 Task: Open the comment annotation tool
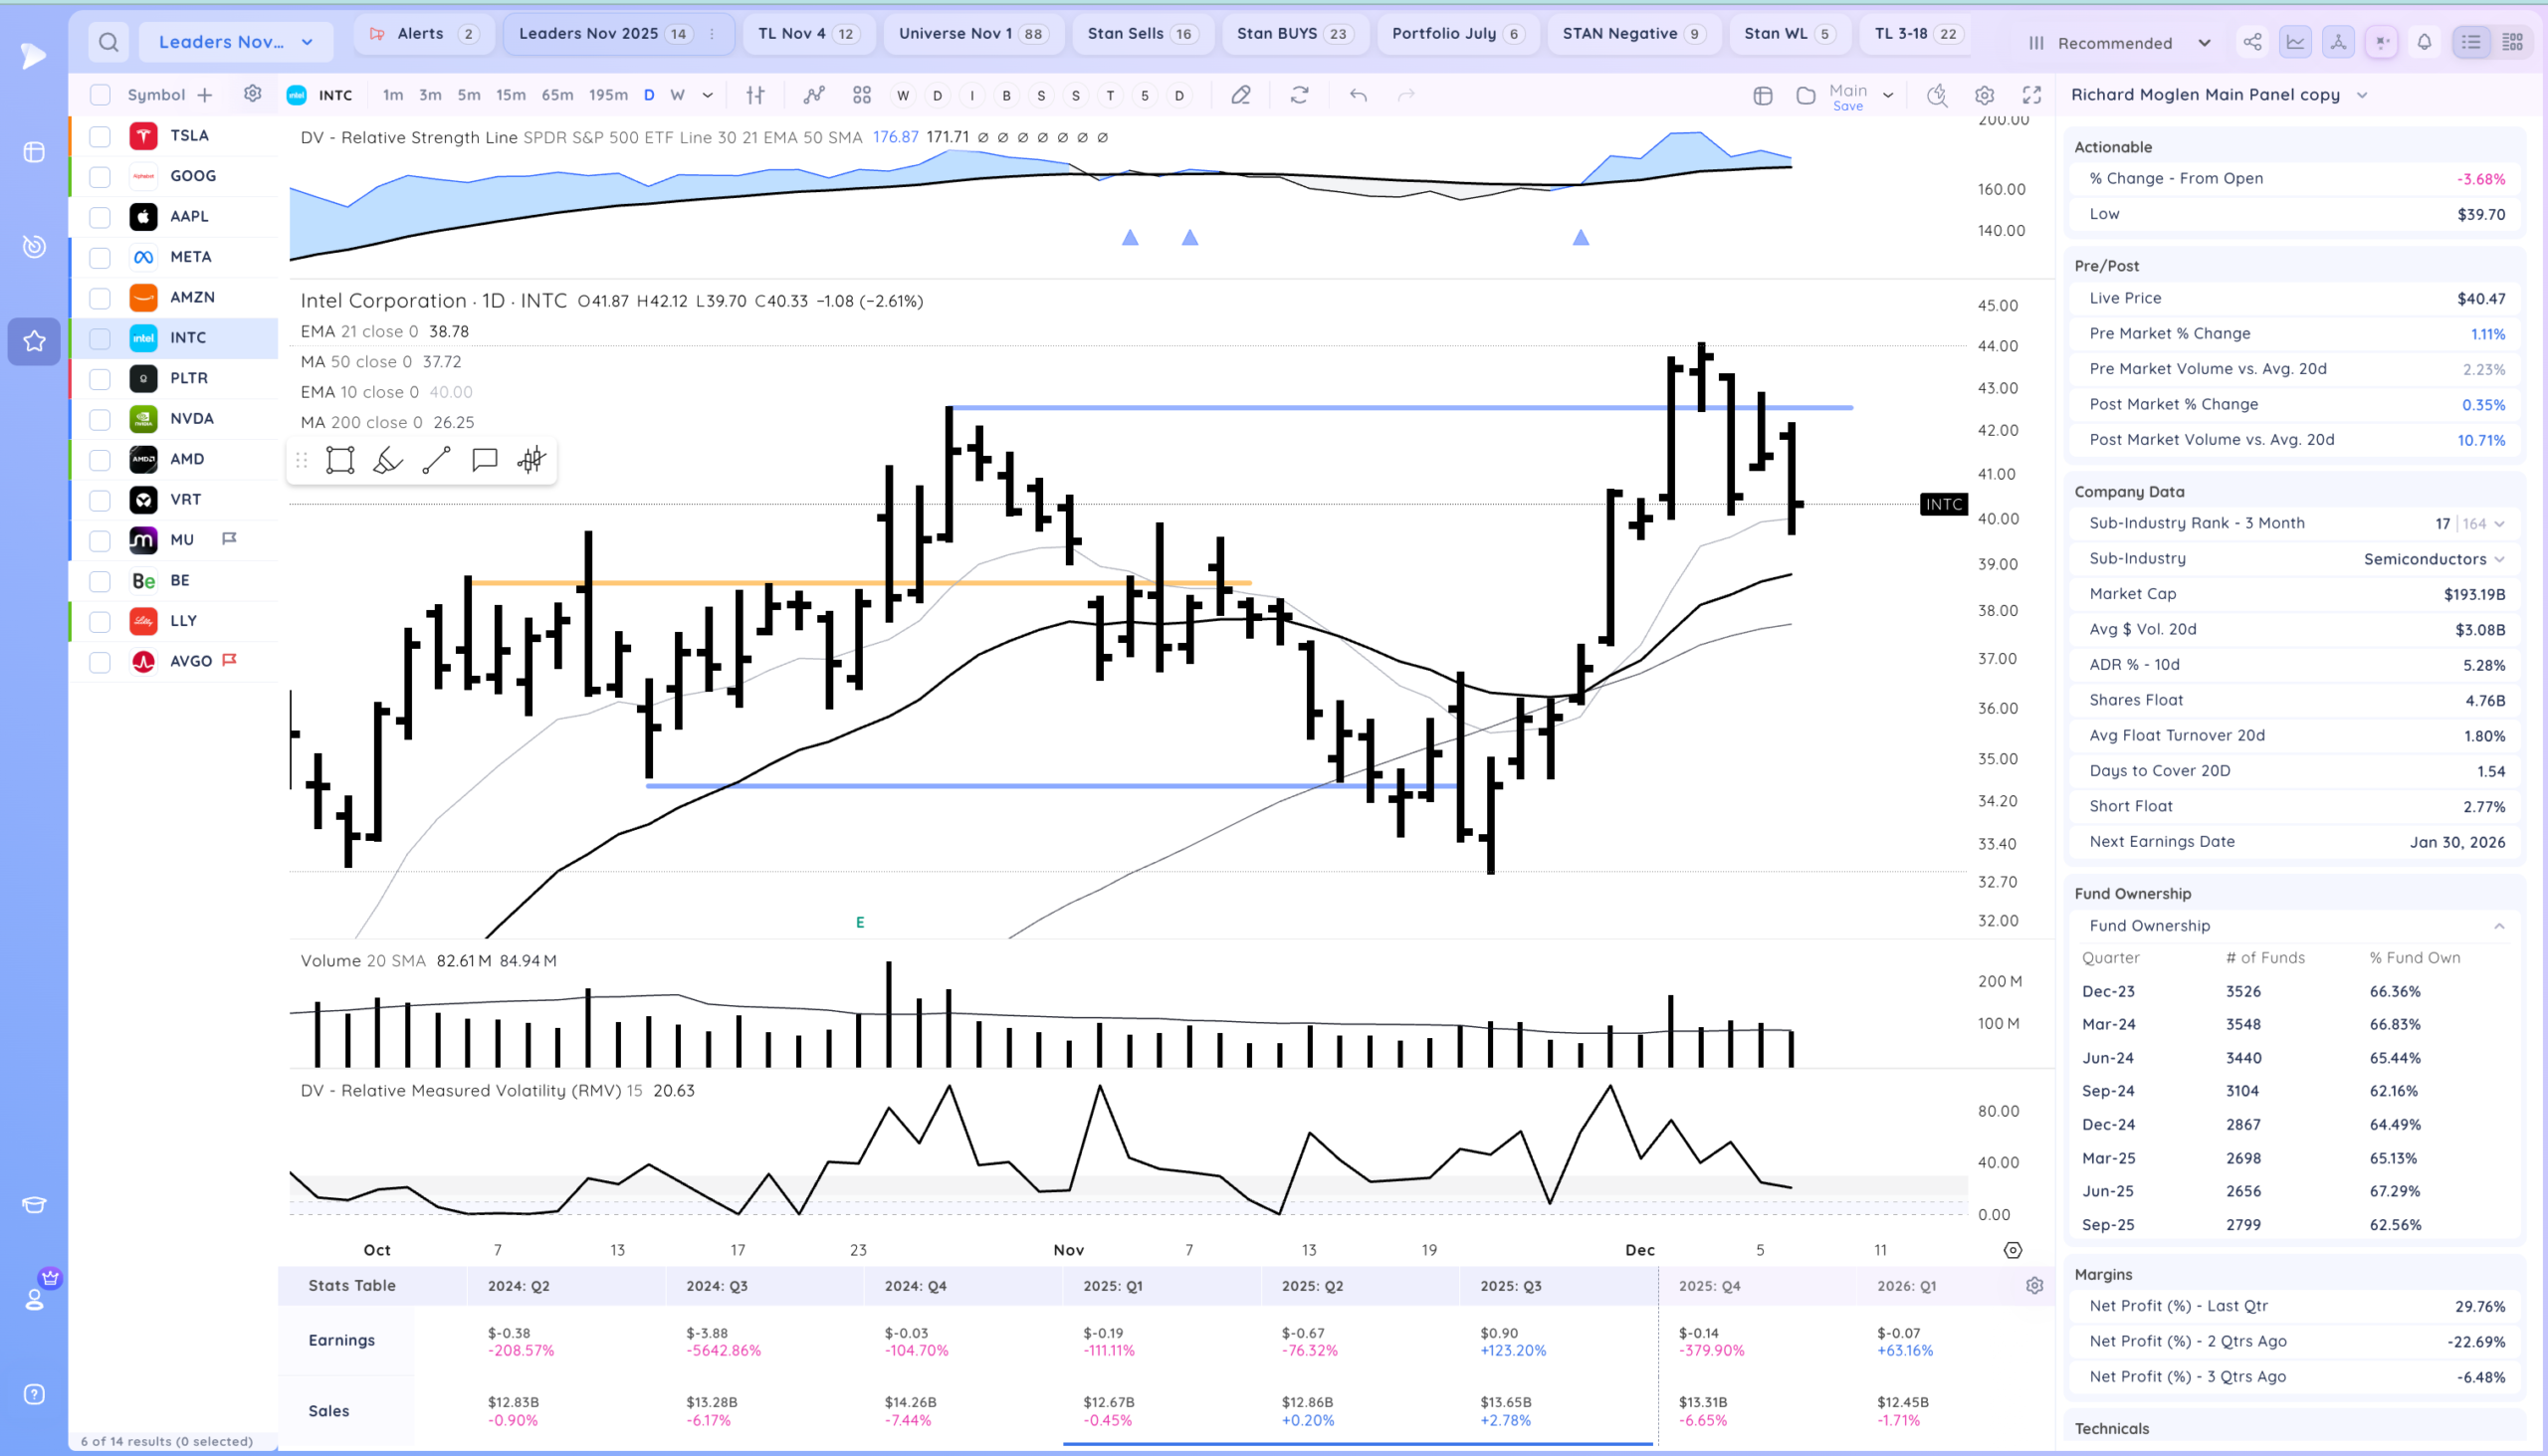[x=485, y=460]
